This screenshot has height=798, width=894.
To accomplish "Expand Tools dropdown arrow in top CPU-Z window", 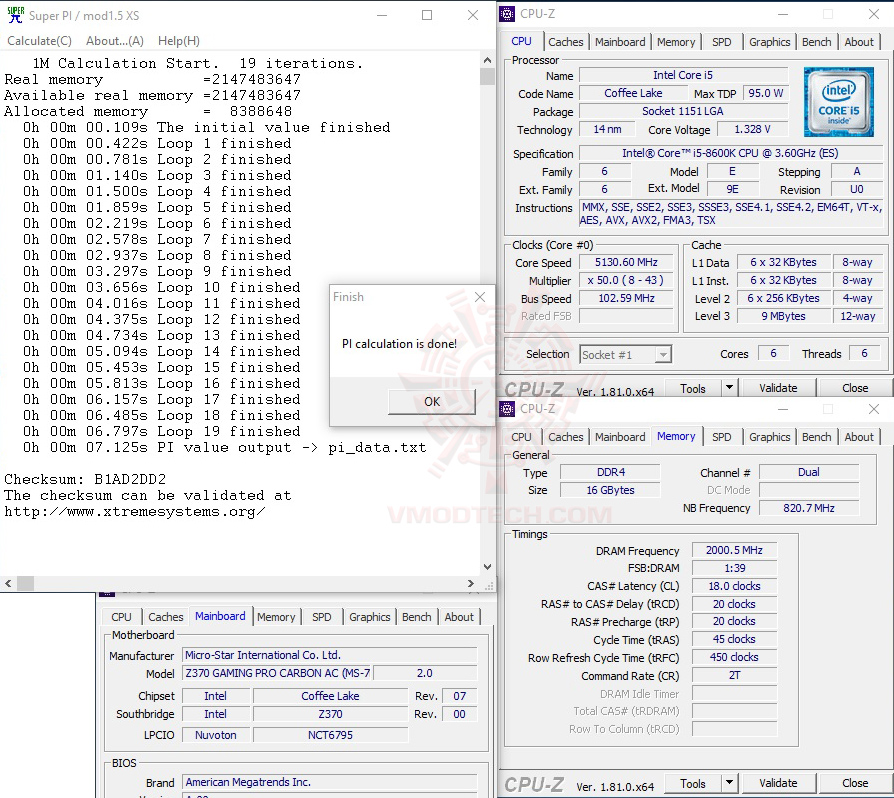I will pyautogui.click(x=729, y=388).
